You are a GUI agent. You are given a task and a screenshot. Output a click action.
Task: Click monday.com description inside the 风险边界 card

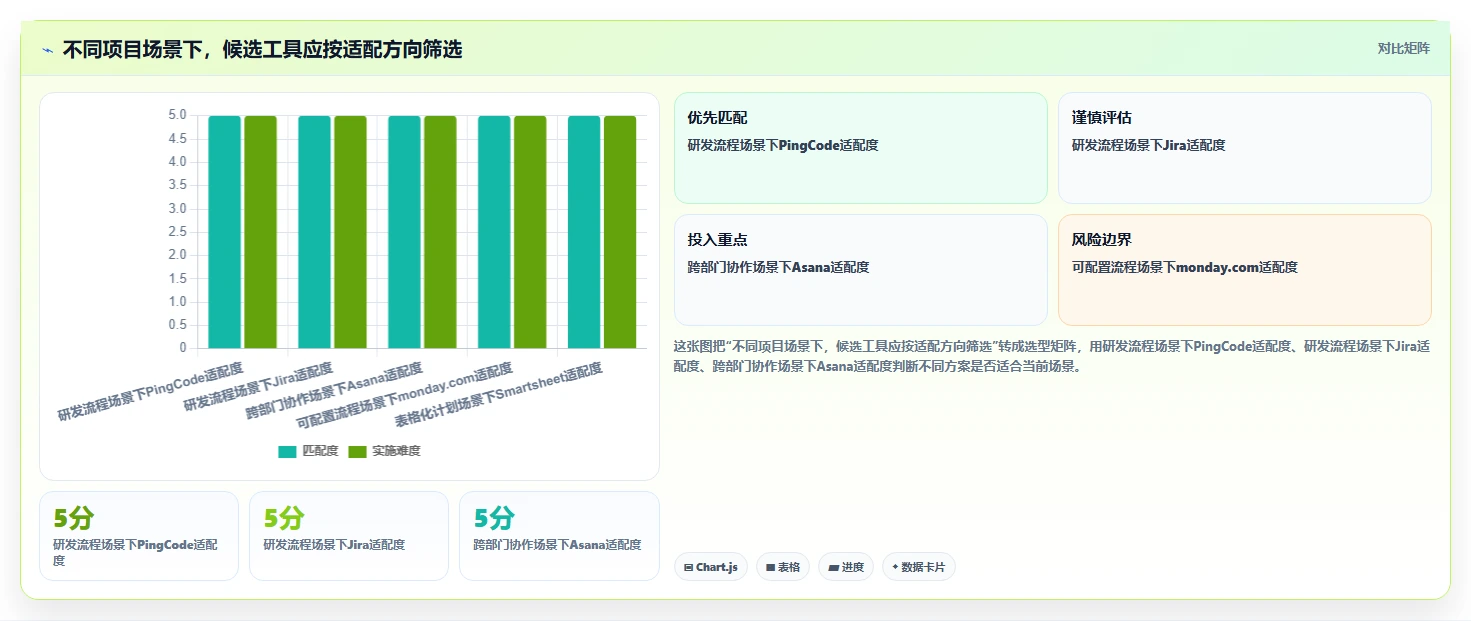pyautogui.click(x=1185, y=267)
